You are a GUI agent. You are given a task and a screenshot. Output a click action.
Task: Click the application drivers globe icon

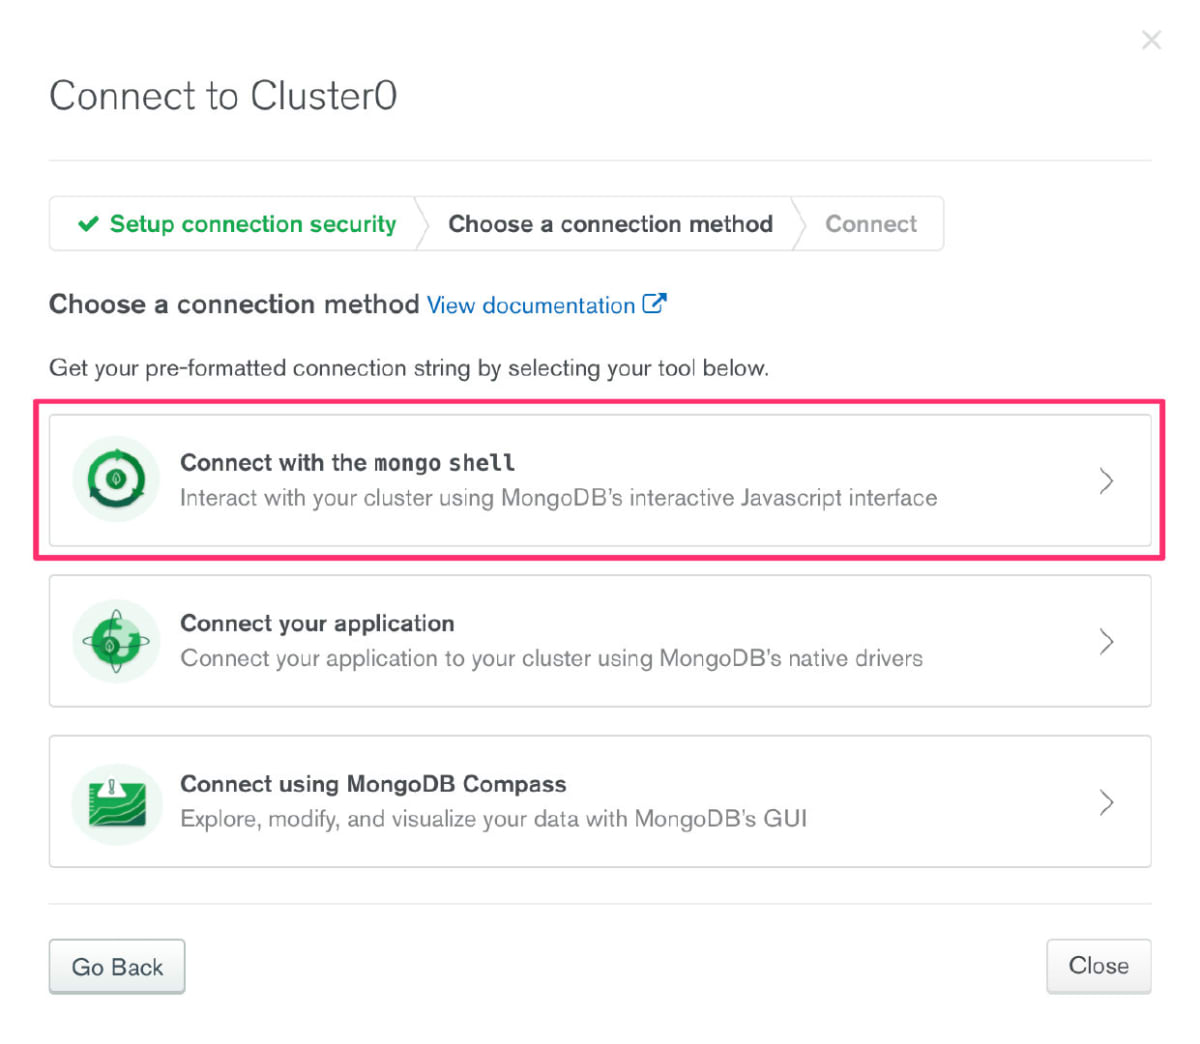tap(116, 641)
